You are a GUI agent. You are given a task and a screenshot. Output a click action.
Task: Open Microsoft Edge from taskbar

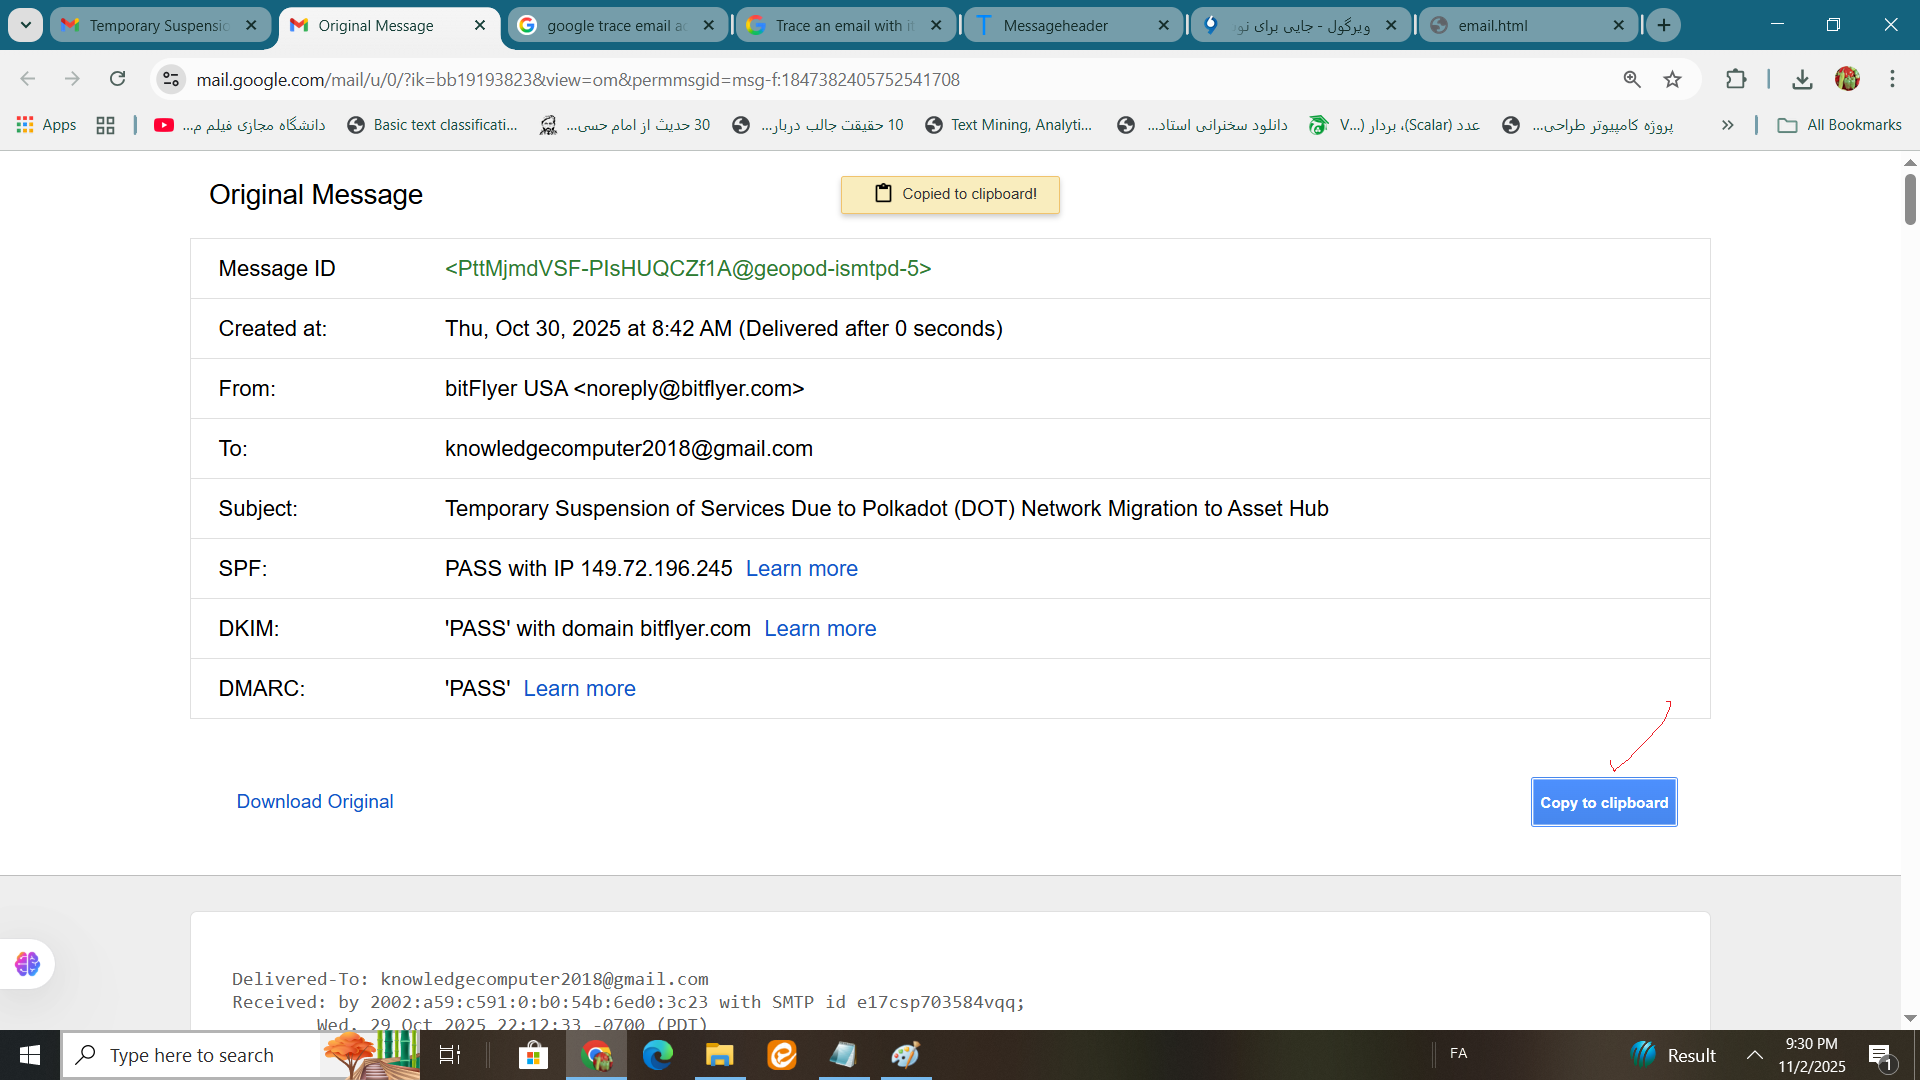(x=658, y=1055)
